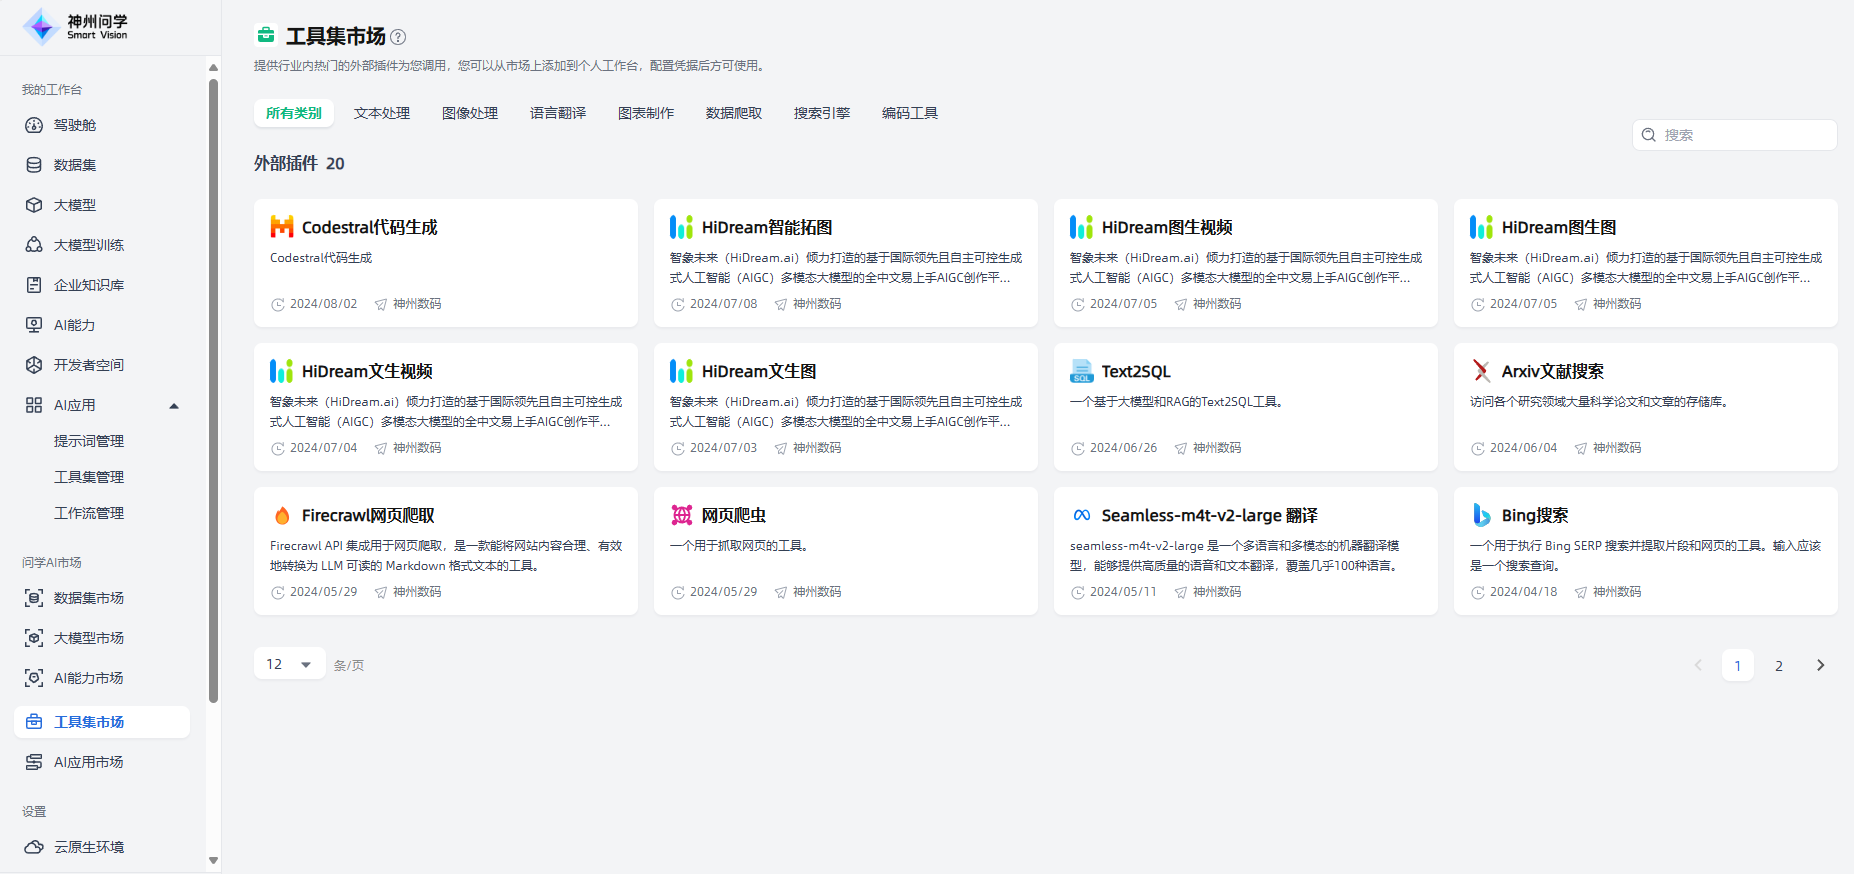Open the Firecrawl网页爬取 plugin title

point(368,515)
